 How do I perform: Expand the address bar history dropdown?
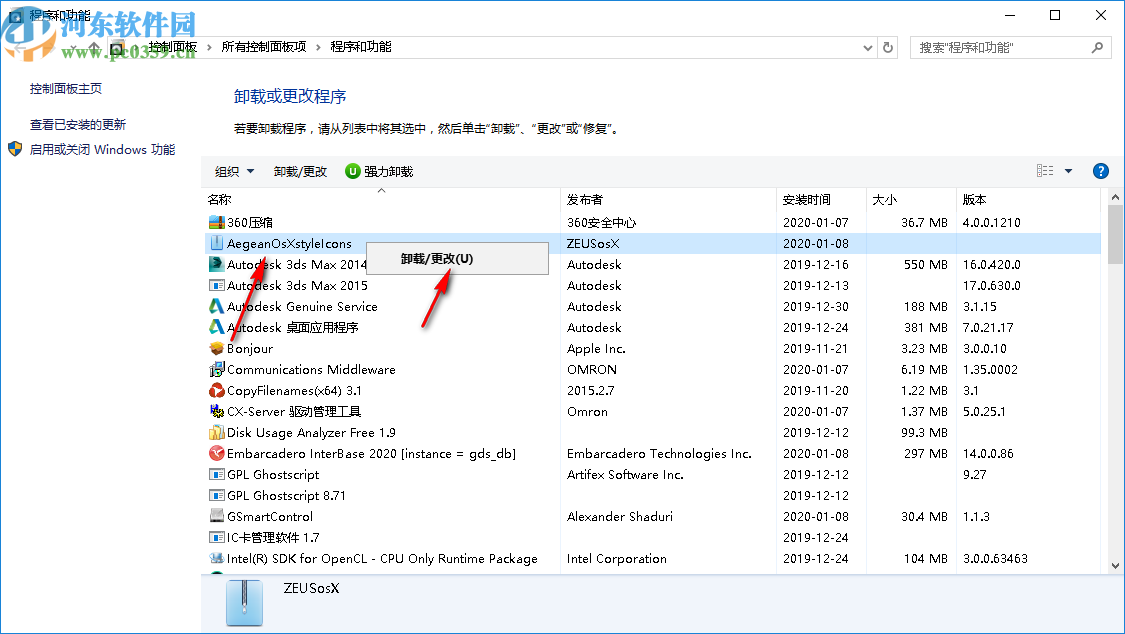[868, 47]
